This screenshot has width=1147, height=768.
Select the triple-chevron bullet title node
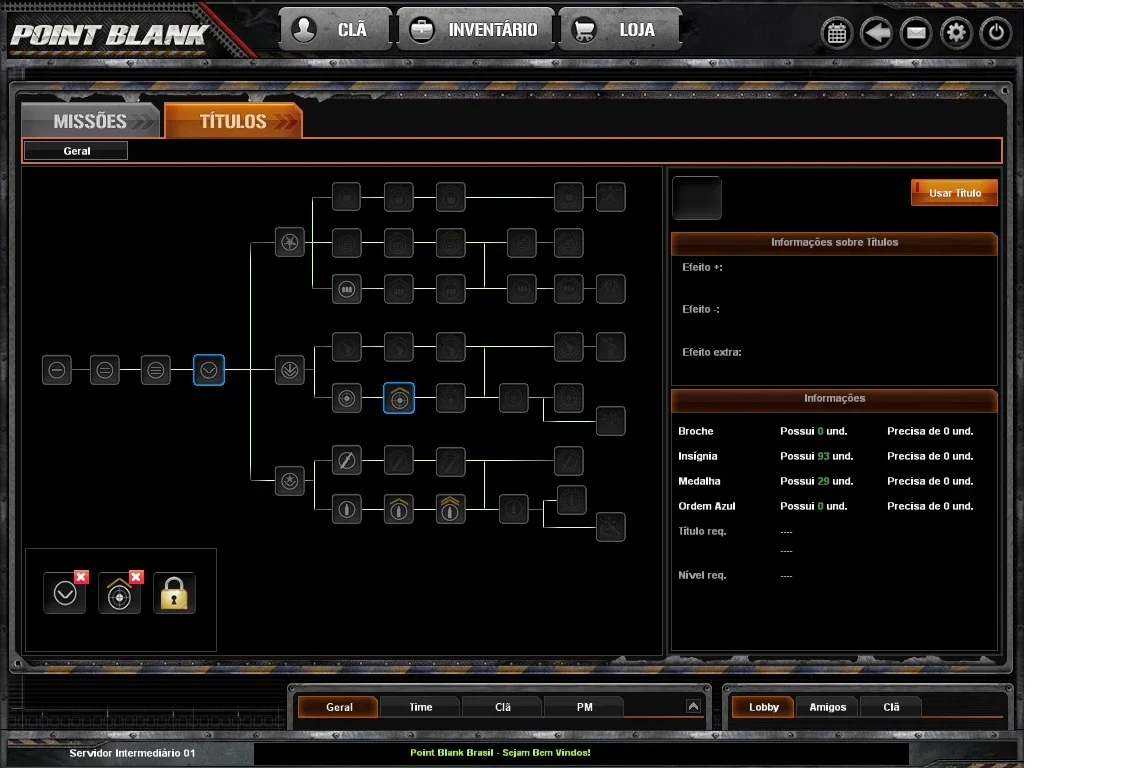coord(451,509)
